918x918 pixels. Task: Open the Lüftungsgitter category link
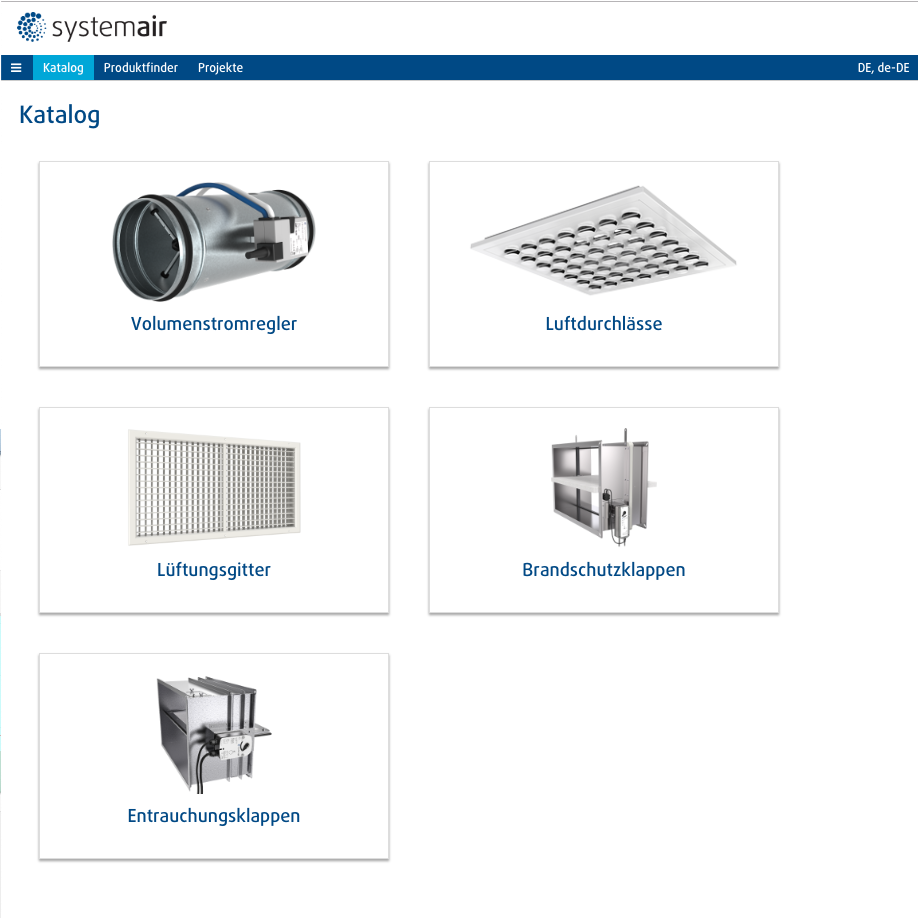click(214, 570)
